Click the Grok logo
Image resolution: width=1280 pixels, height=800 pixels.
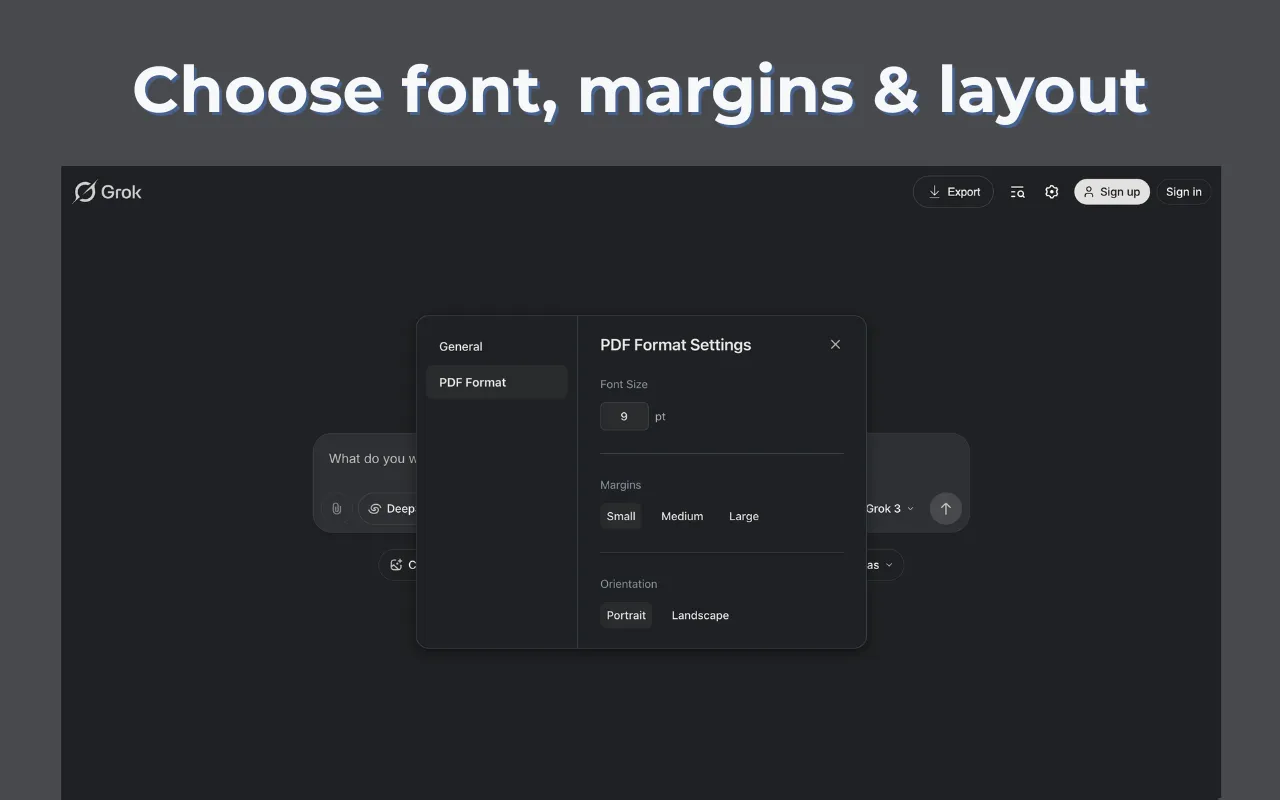coord(108,192)
